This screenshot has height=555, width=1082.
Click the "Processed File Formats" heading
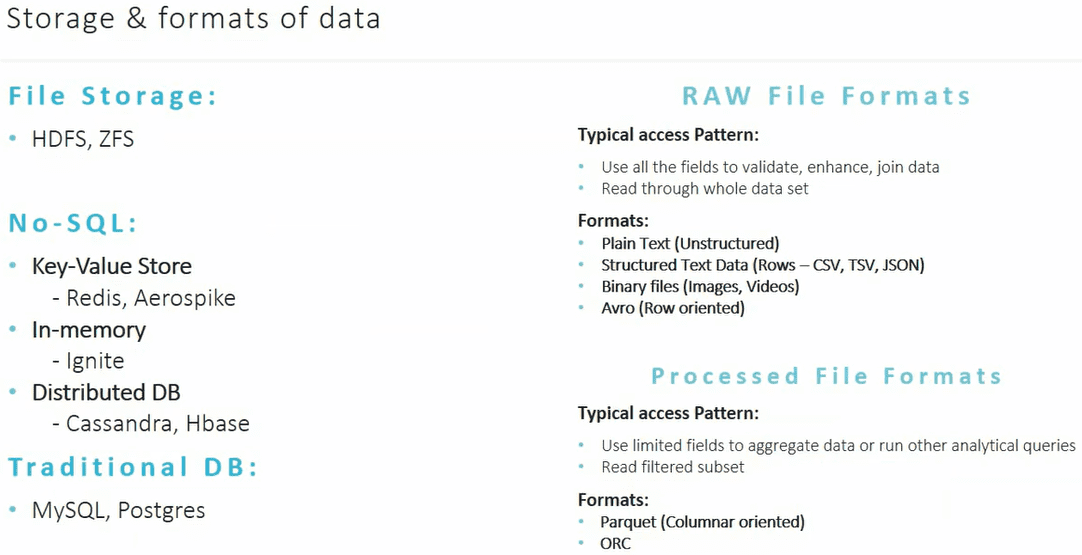827,377
